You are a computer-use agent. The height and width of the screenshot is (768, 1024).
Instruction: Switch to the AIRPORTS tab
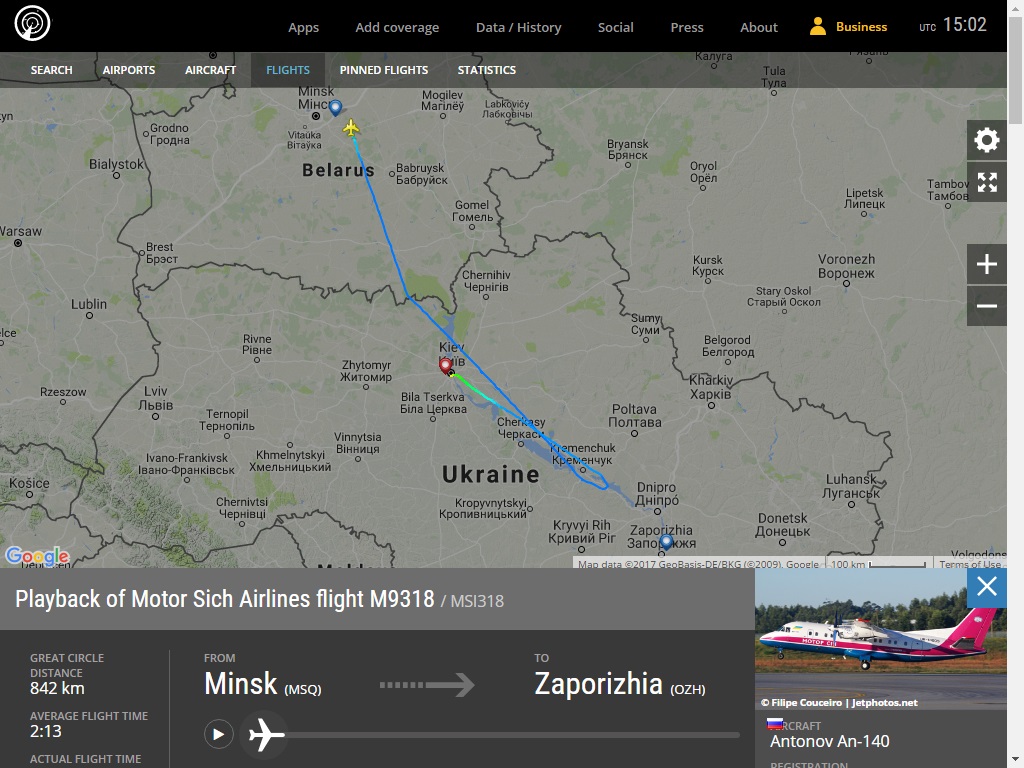(x=129, y=70)
